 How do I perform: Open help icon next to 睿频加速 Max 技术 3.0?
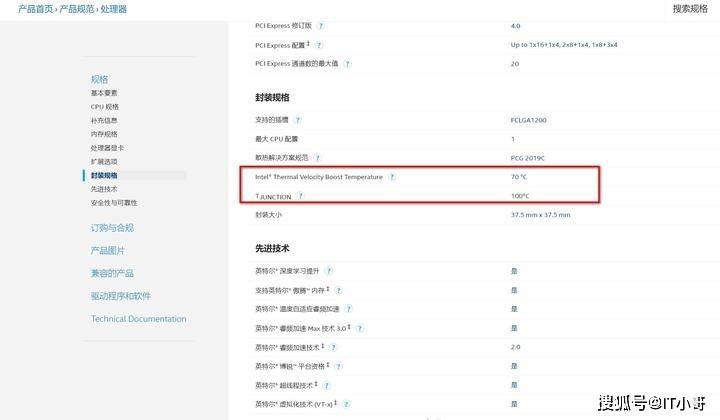360,328
